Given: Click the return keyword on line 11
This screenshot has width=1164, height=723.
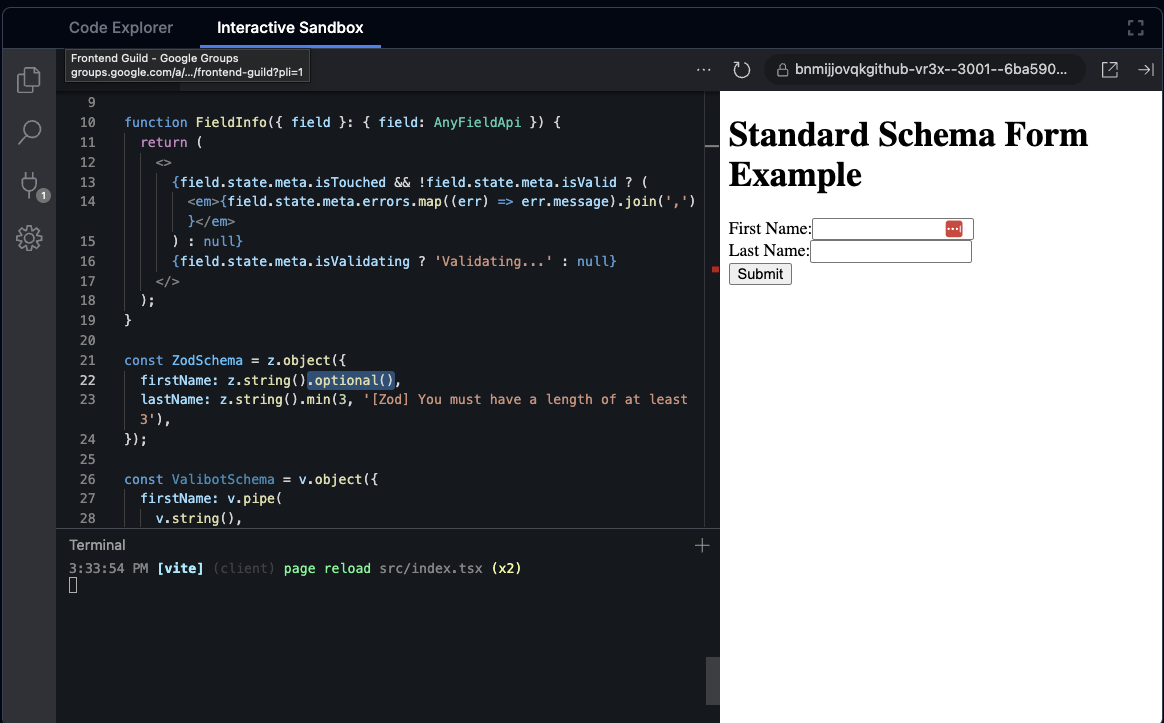Looking at the screenshot, I should click(x=164, y=143).
